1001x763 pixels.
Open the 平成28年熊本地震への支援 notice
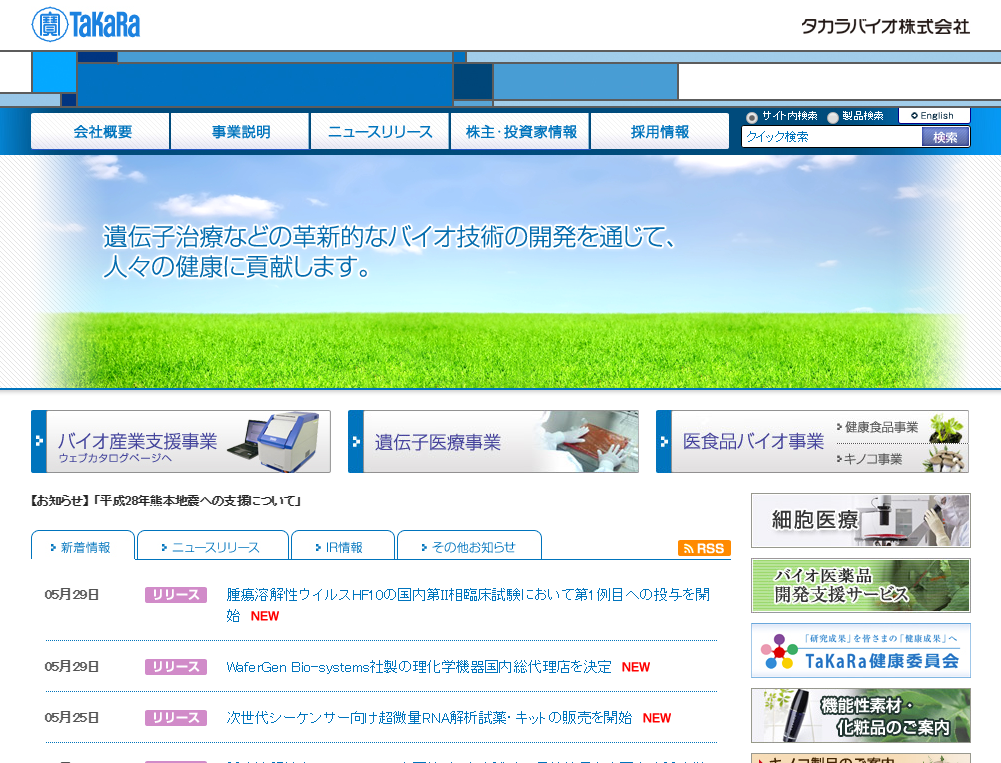tap(166, 501)
